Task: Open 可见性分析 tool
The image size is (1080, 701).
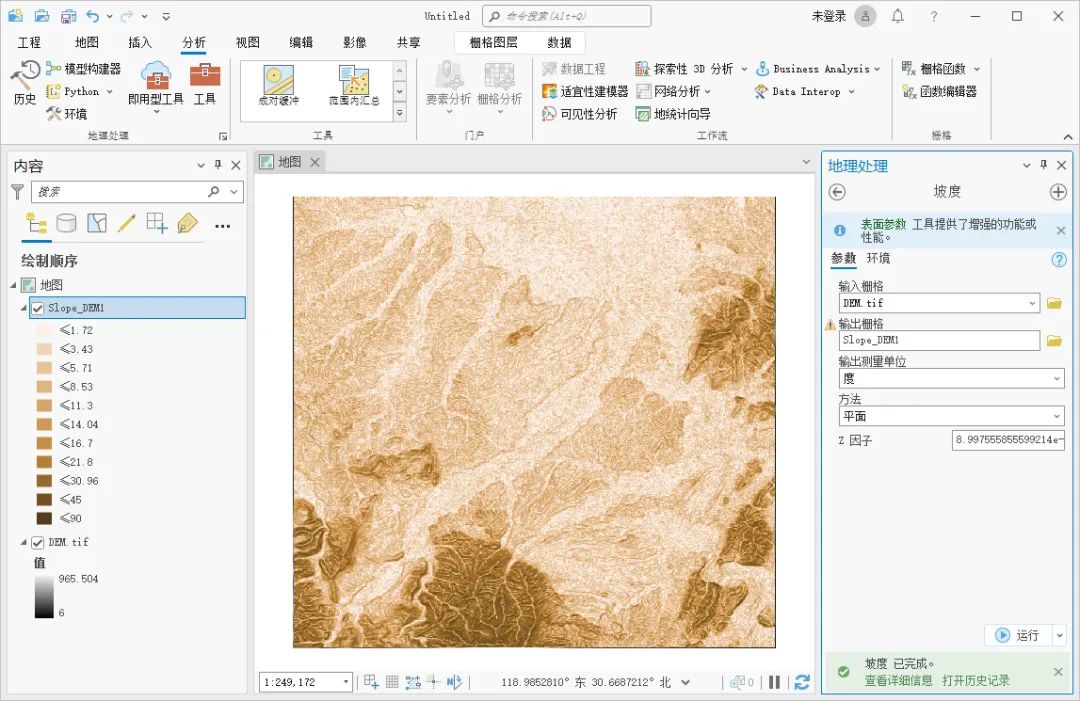Action: [579, 114]
